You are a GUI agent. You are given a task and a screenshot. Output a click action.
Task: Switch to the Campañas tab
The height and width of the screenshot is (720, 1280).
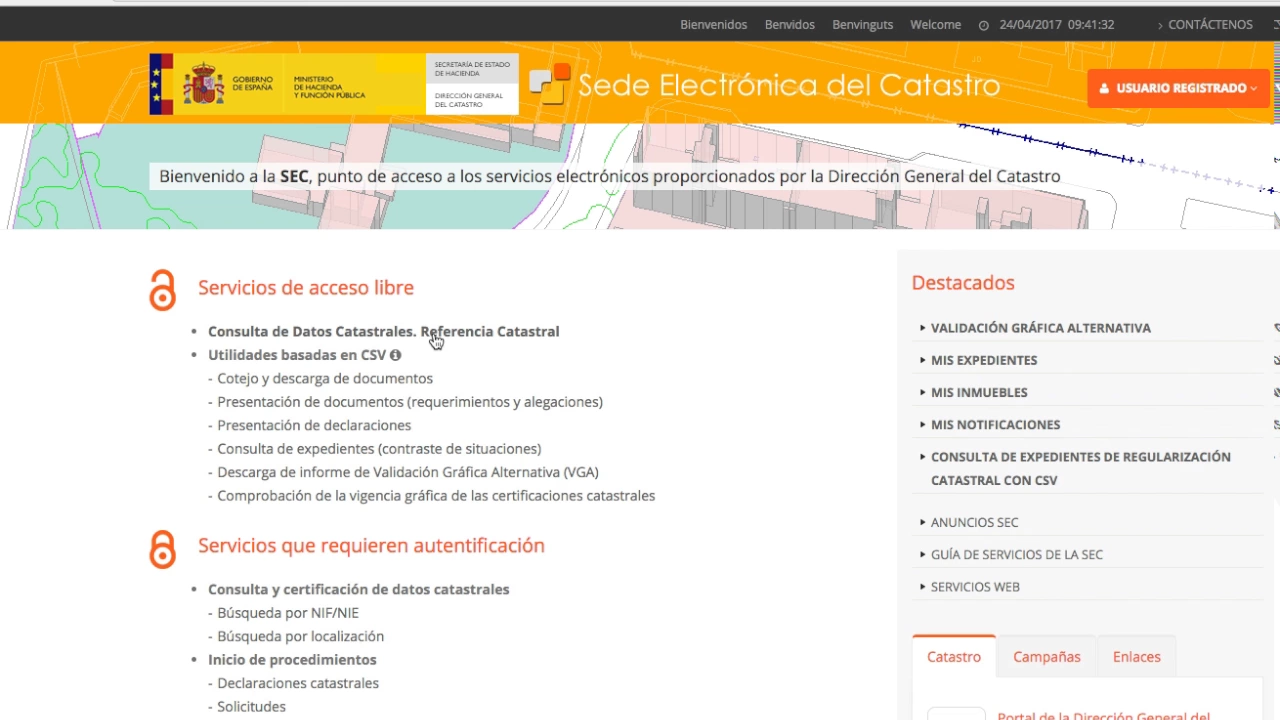(x=1047, y=657)
